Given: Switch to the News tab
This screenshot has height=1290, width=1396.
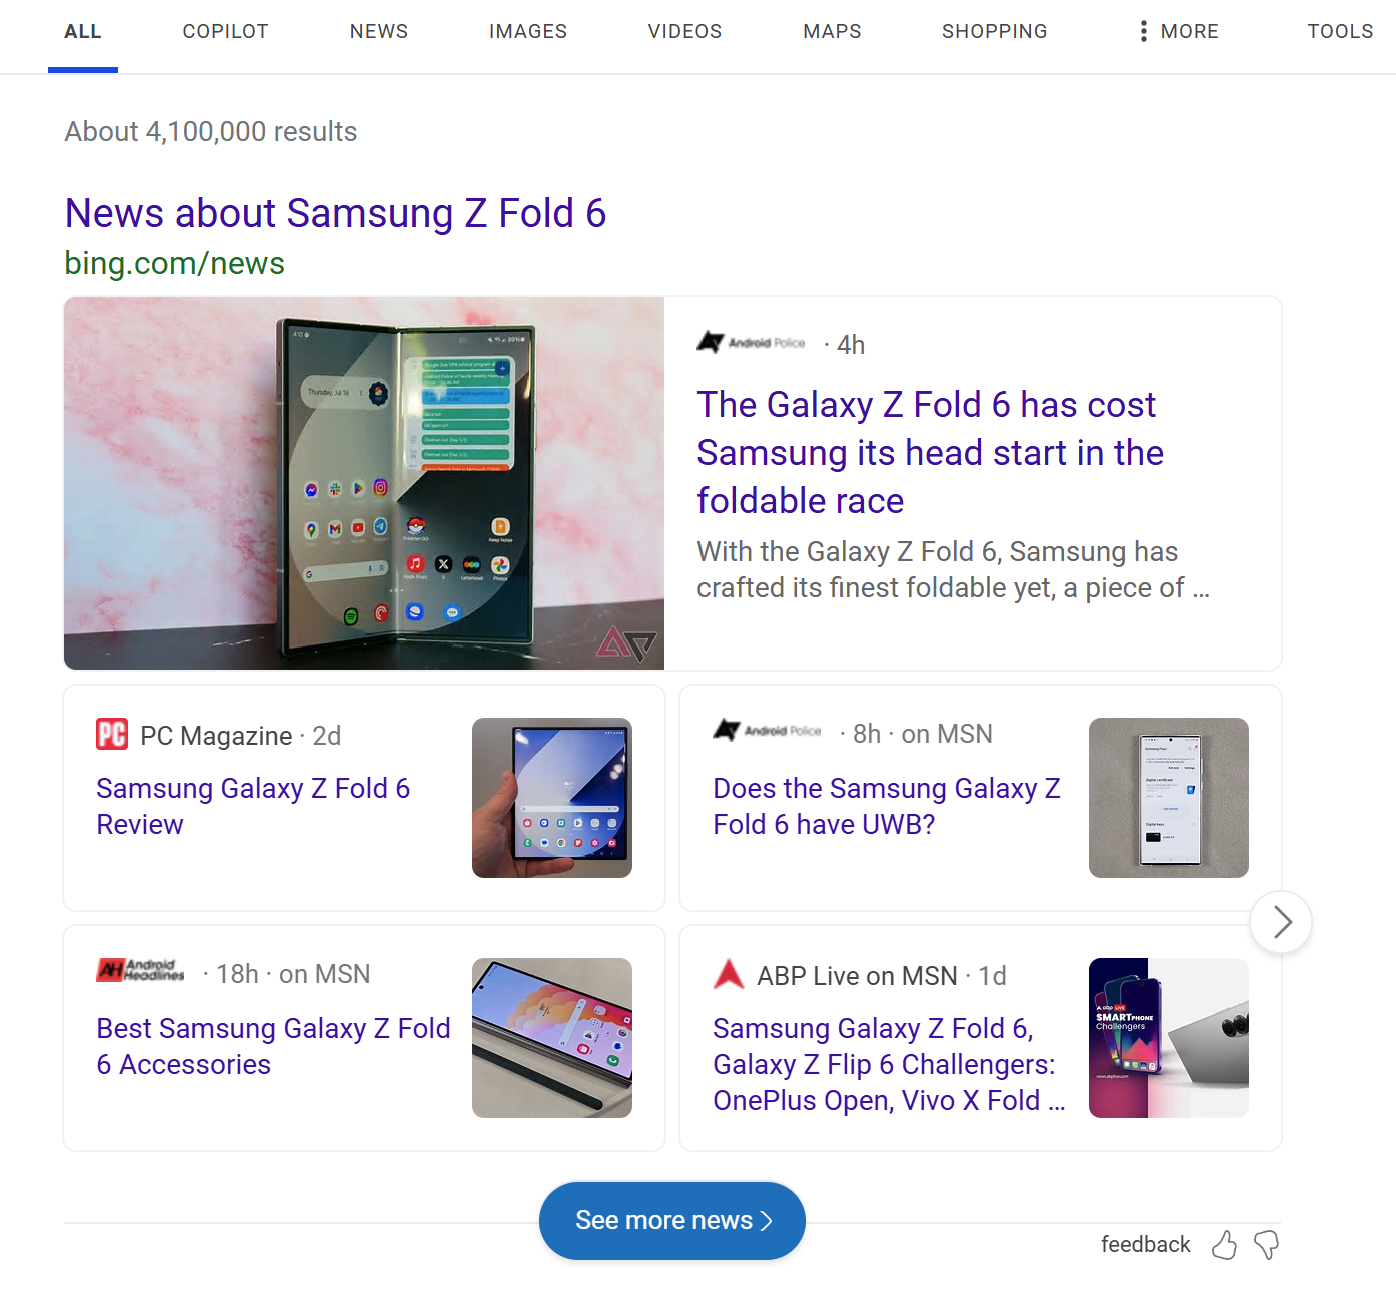Looking at the screenshot, I should pos(379,32).
